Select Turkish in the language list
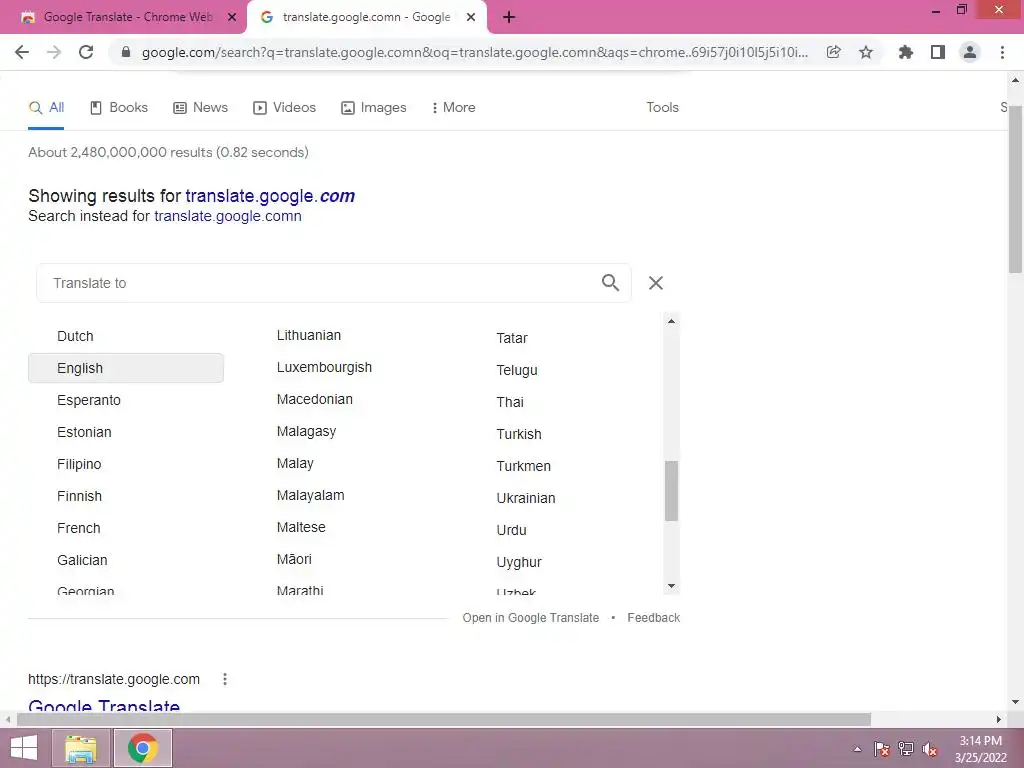Image resolution: width=1024 pixels, height=768 pixels. 519,434
